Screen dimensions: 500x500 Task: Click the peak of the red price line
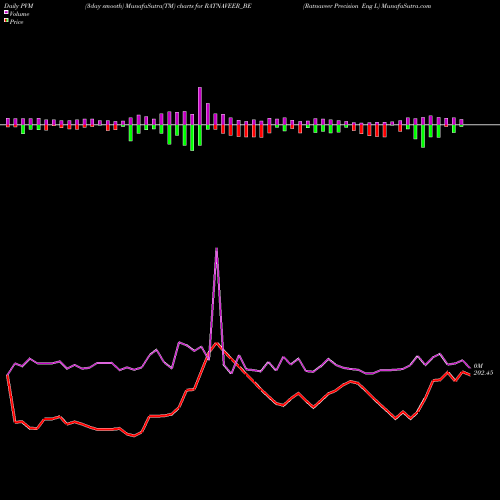217,343
